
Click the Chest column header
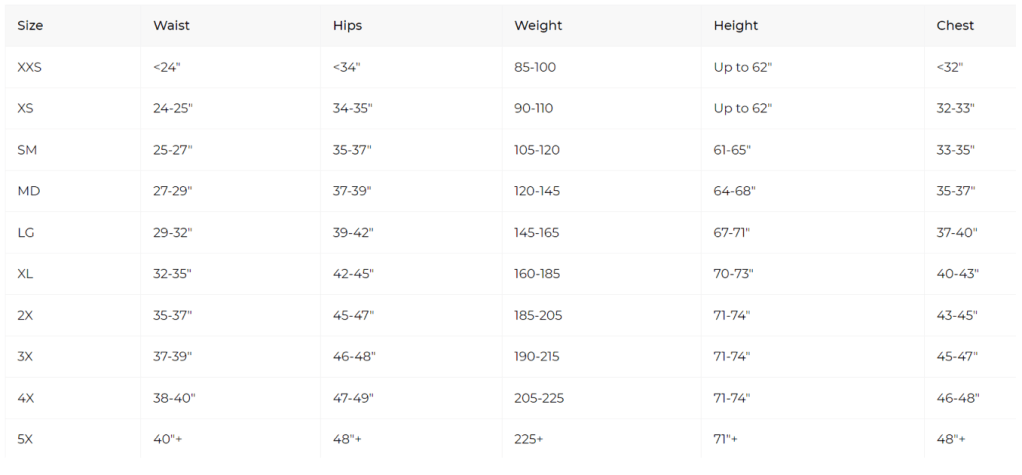click(x=955, y=26)
